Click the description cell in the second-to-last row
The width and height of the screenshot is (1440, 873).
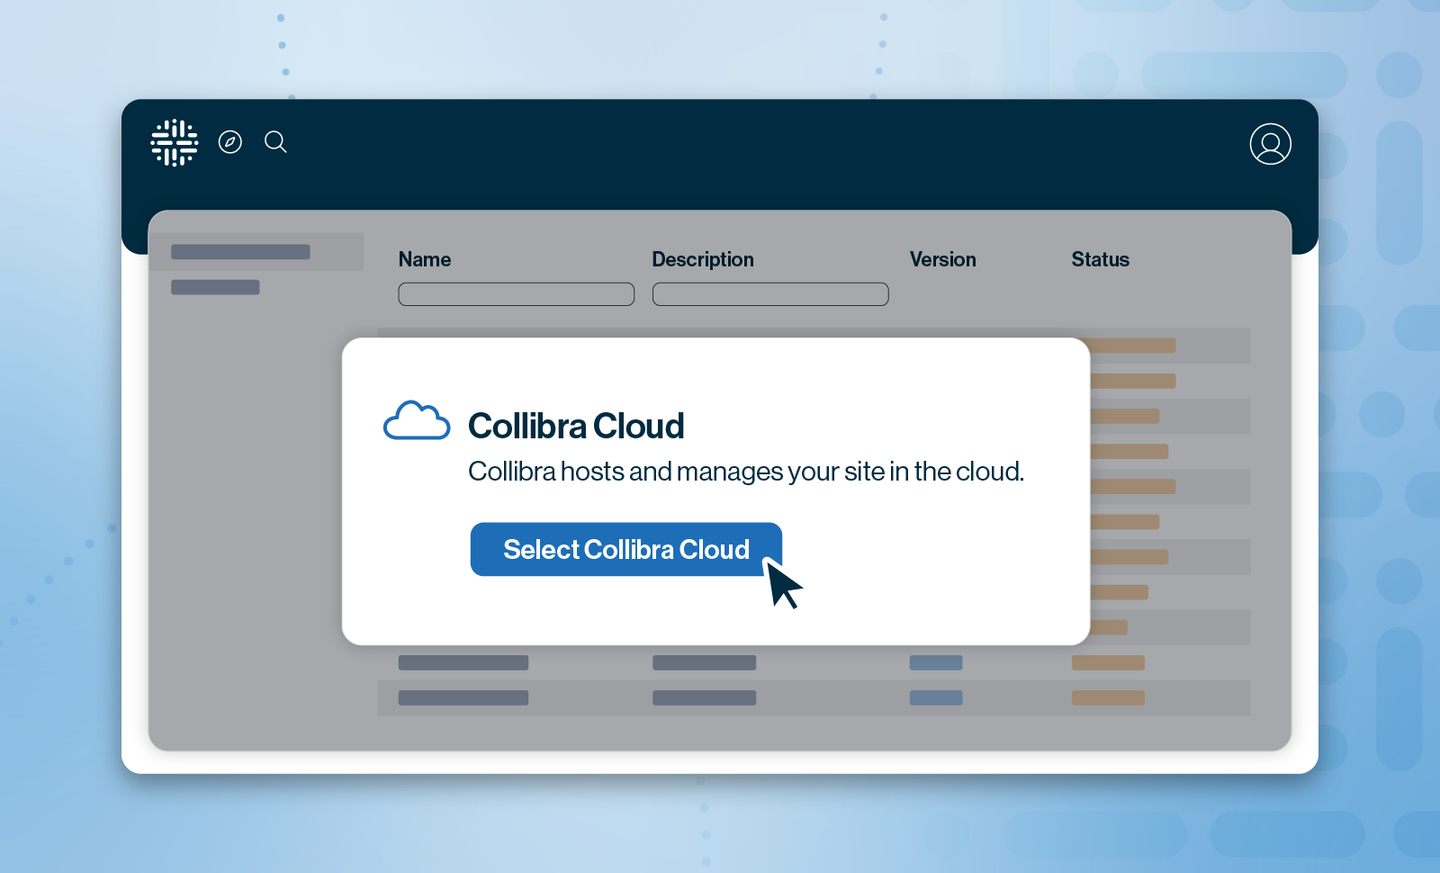(704, 663)
